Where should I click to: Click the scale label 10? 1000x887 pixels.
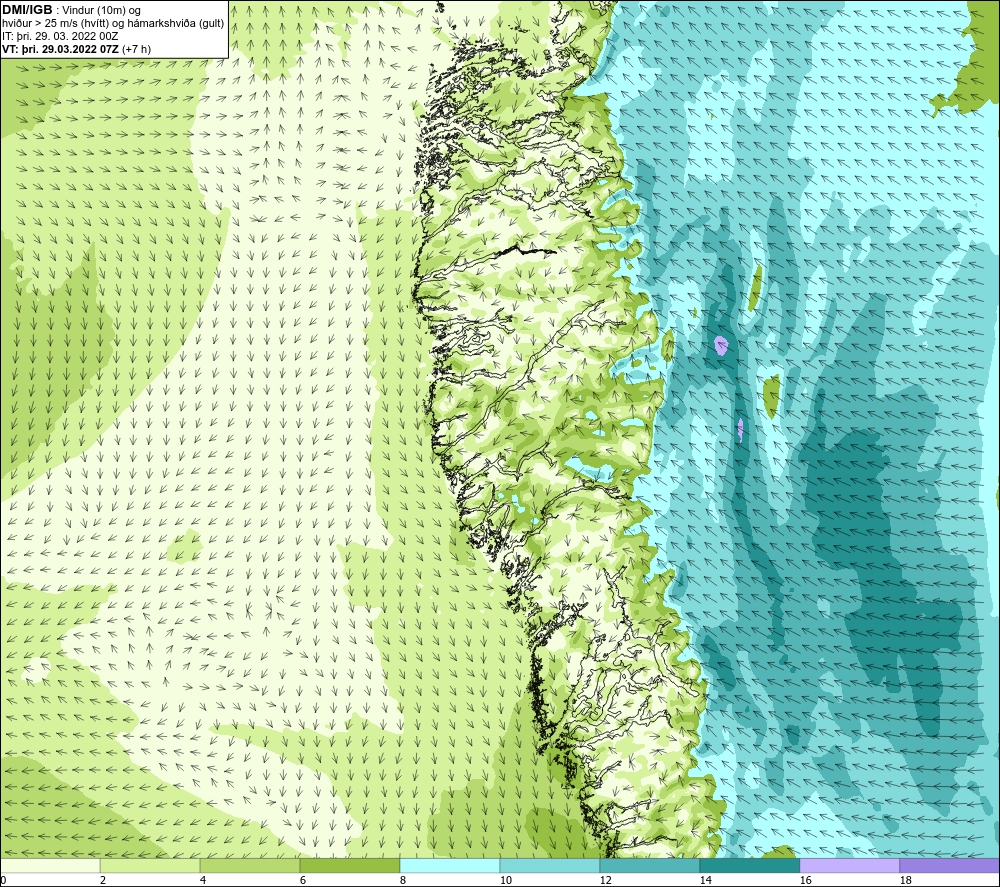coord(505,881)
